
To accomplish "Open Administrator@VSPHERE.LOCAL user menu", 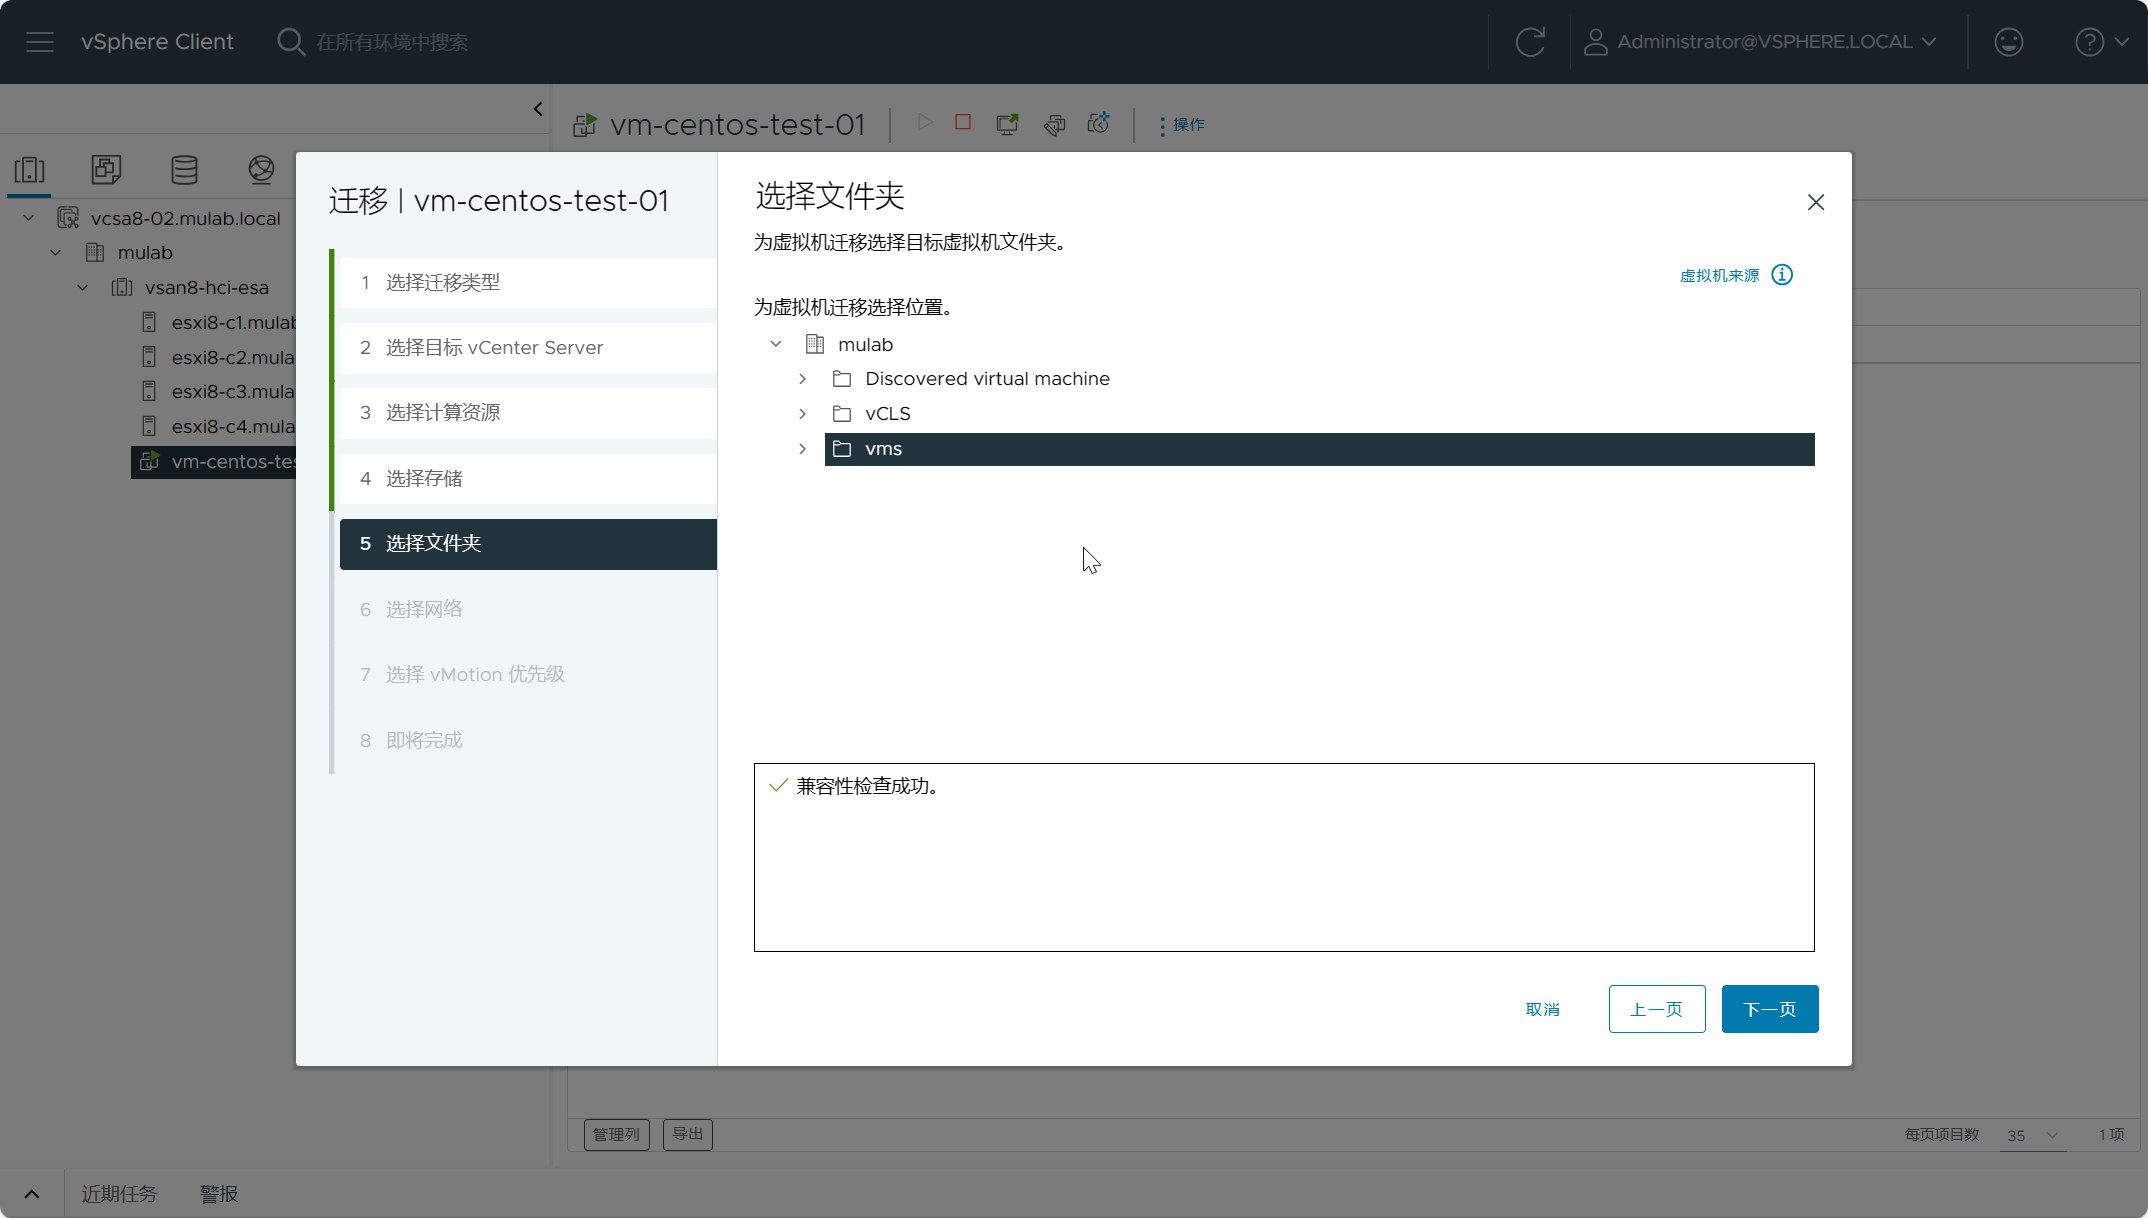I will tap(1761, 42).
